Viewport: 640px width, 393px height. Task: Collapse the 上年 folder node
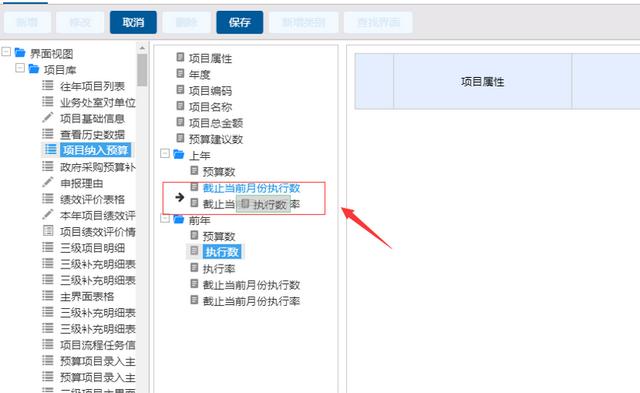(x=165, y=153)
